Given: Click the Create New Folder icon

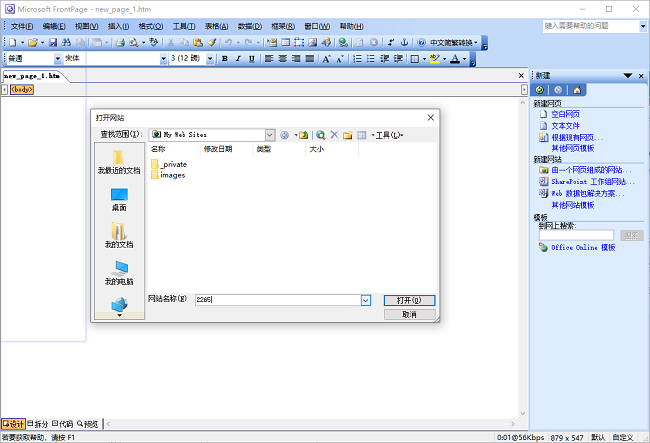Looking at the screenshot, I should [348, 134].
